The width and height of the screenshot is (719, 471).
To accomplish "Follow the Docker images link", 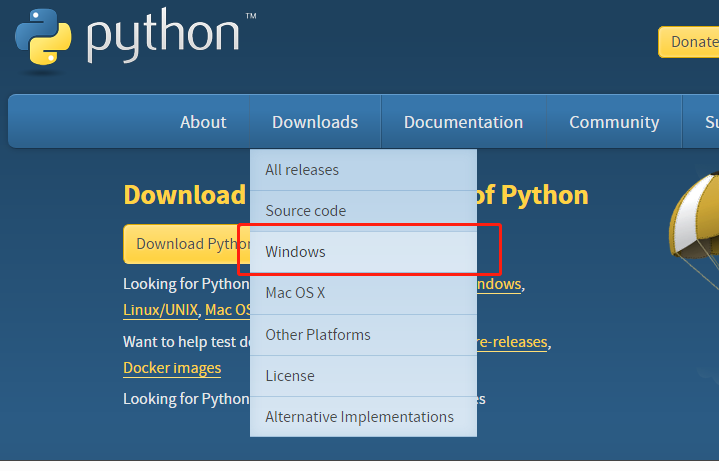I will pyautogui.click(x=172, y=368).
